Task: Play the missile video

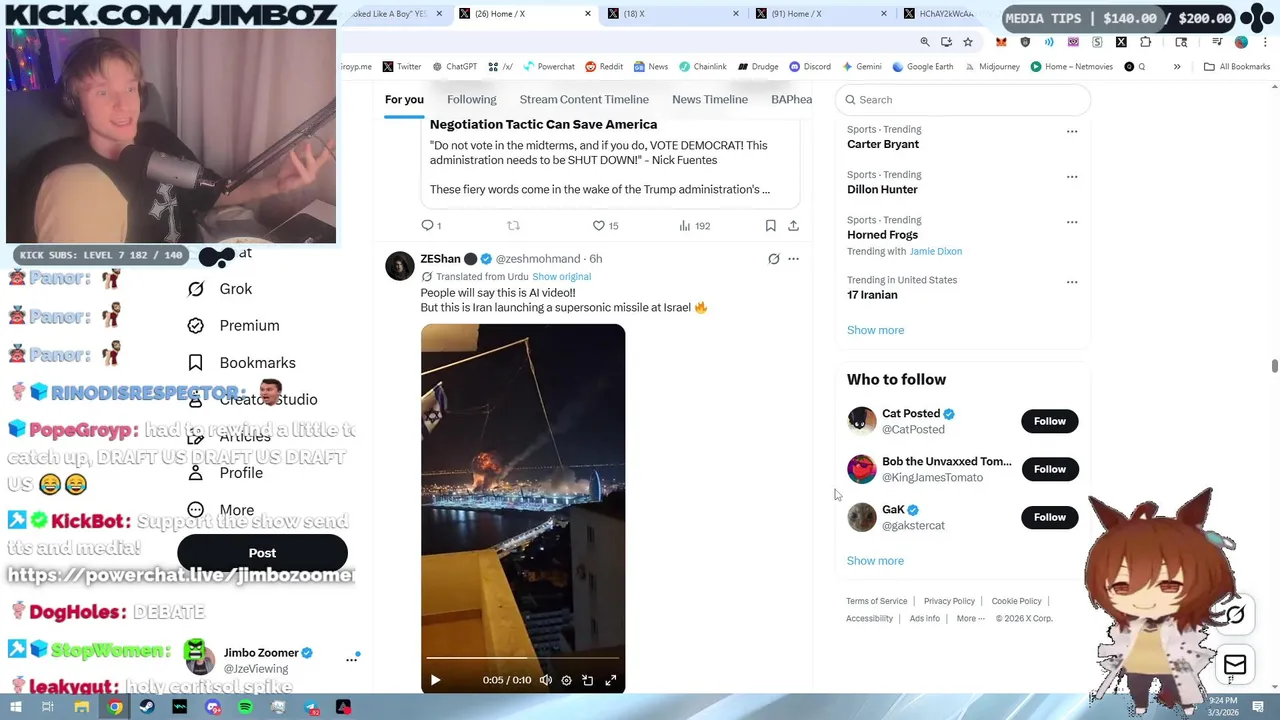Action: pyautogui.click(x=435, y=680)
